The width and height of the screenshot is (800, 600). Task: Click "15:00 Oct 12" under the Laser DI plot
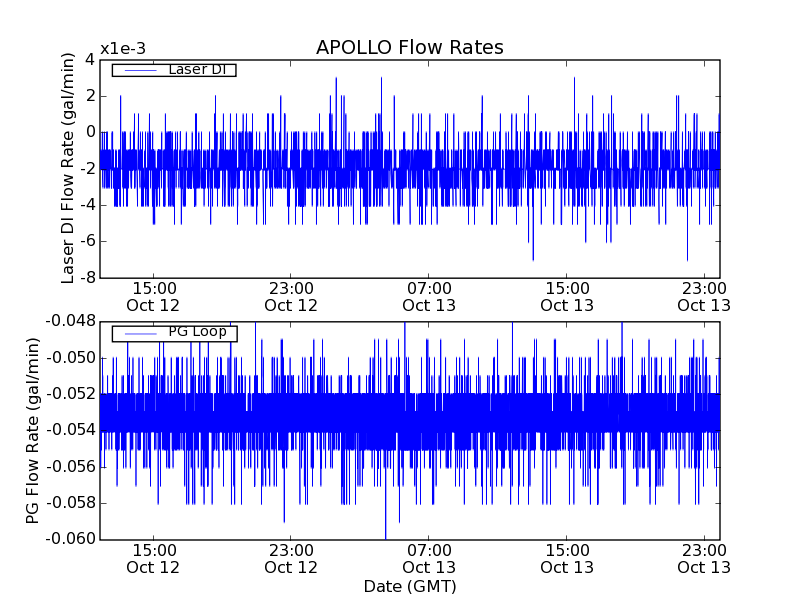[153, 297]
